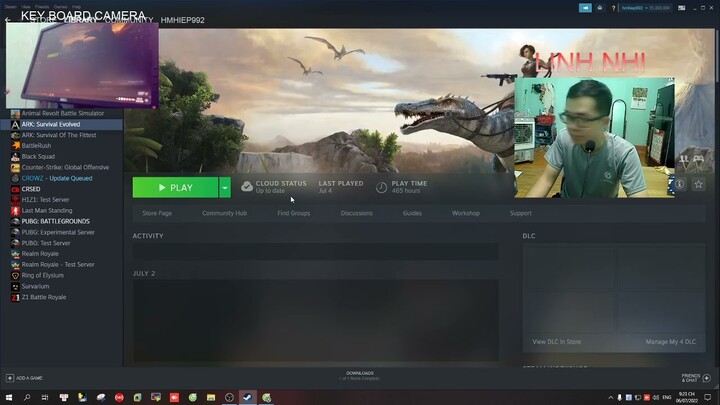The height and width of the screenshot is (405, 720).
Task: Open the Find Groups tab
Action: pos(293,213)
